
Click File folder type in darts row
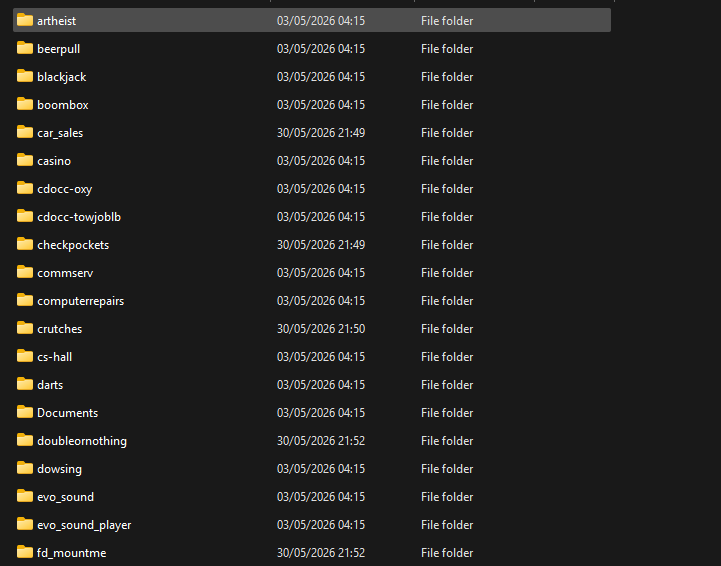pyautogui.click(x=447, y=385)
